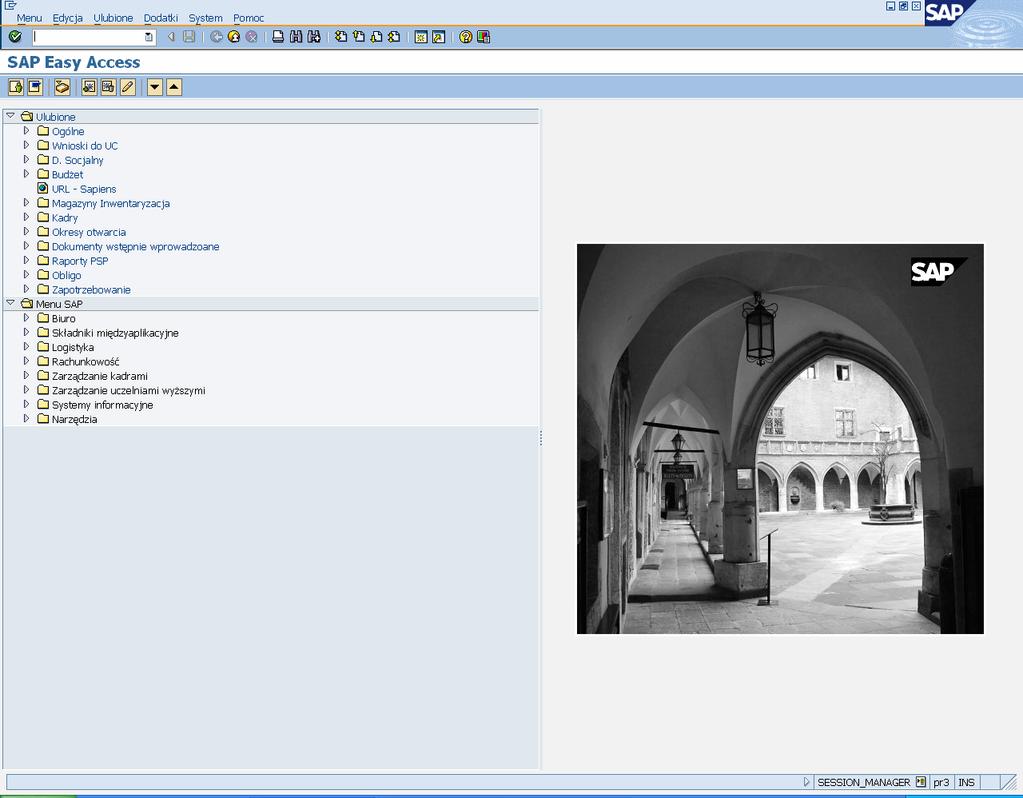This screenshot has width=1023, height=798.
Task: Click the Previous Page icon
Action: pyautogui.click(x=358, y=37)
